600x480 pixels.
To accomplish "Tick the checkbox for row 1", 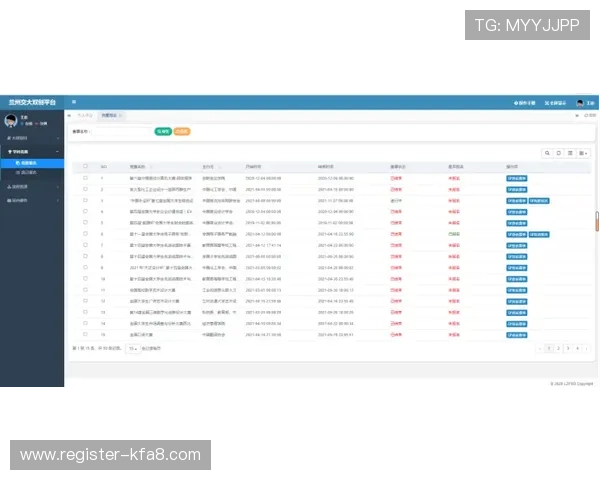I will coord(86,178).
